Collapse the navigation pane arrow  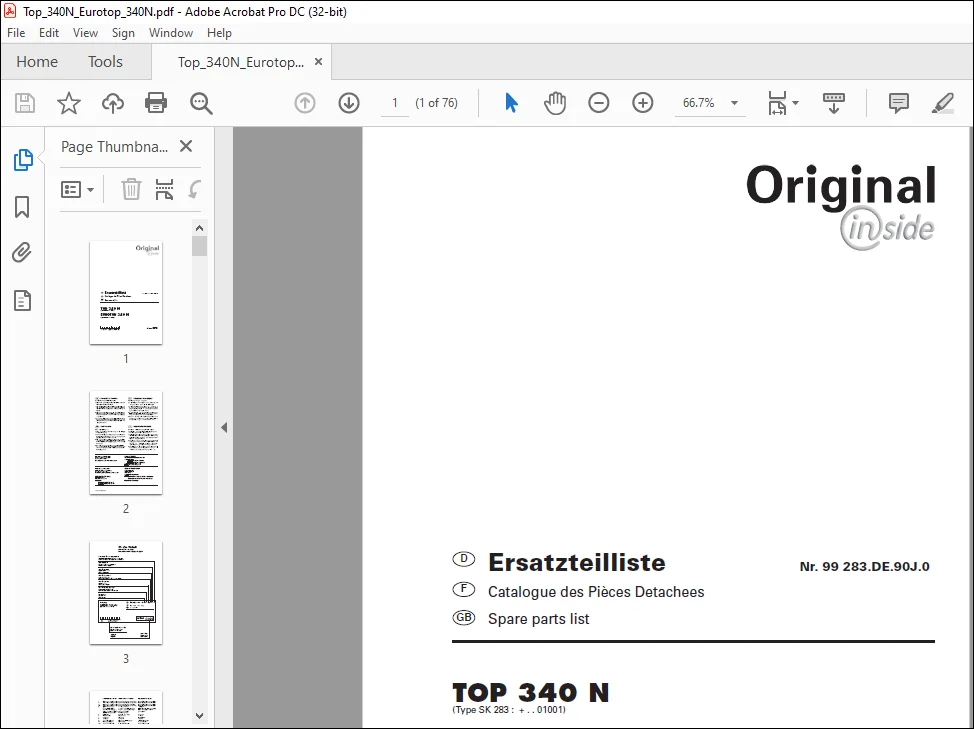coord(224,427)
